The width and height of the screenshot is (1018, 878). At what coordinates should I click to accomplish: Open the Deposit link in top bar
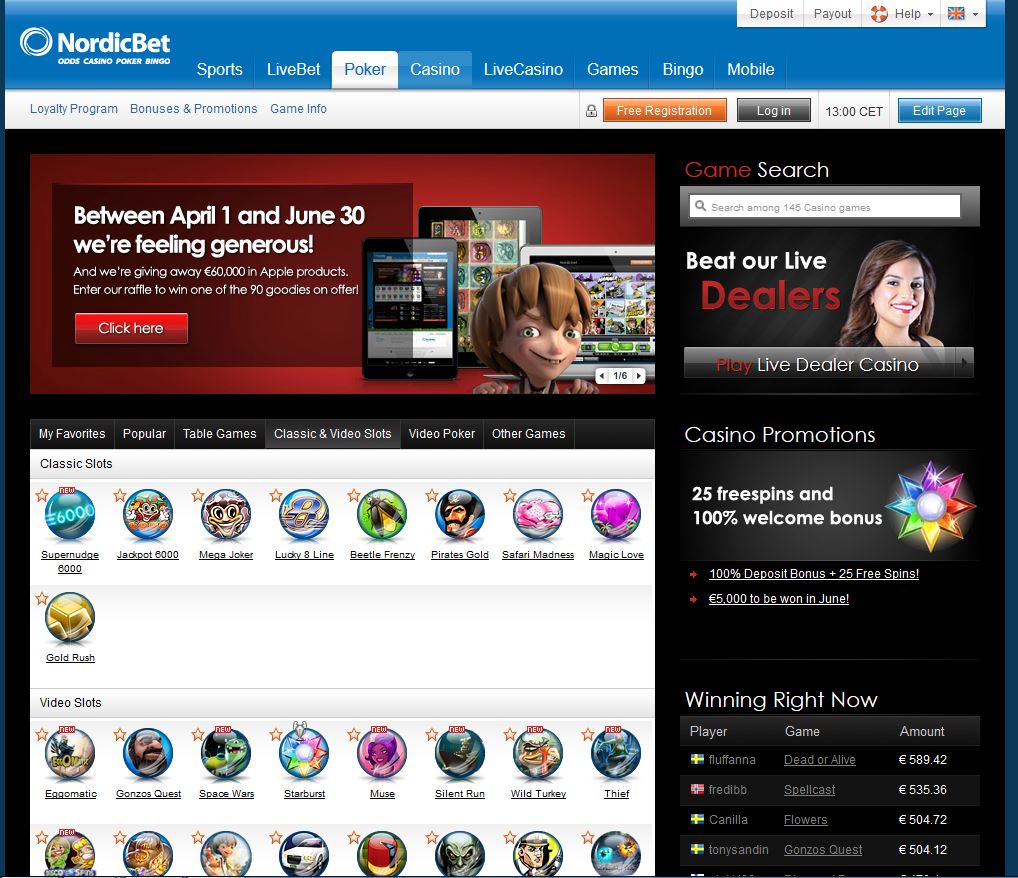[771, 14]
